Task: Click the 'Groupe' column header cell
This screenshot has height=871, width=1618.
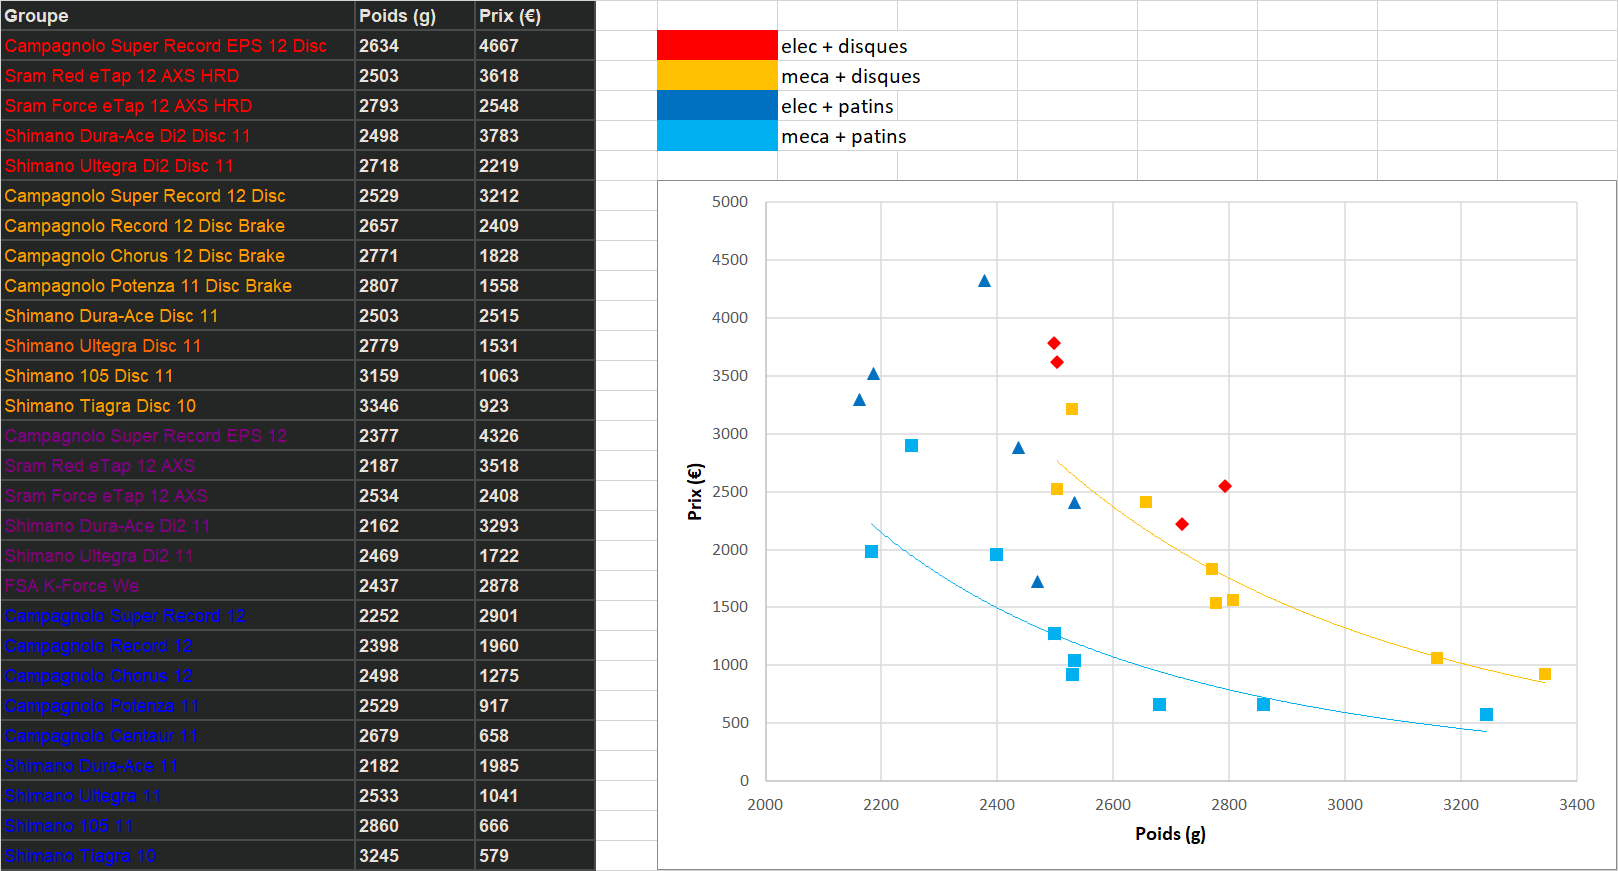Action: (x=177, y=16)
